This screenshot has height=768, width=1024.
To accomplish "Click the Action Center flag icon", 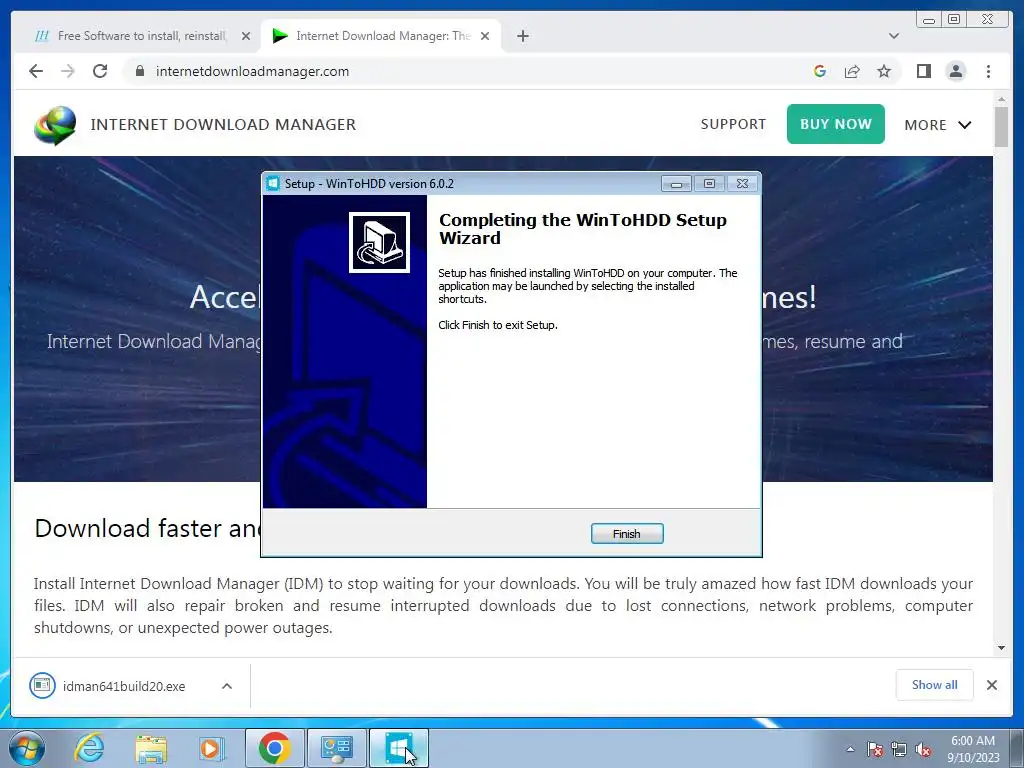I will click(875, 749).
